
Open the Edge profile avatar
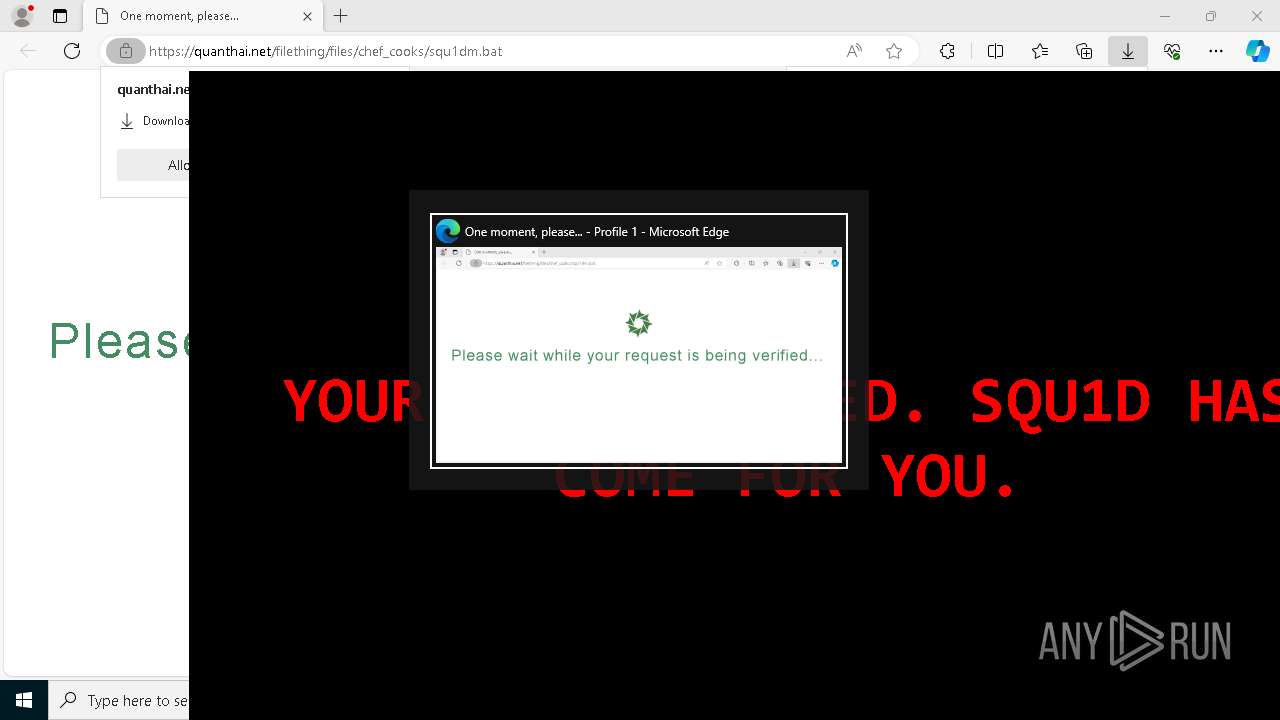(x=22, y=16)
